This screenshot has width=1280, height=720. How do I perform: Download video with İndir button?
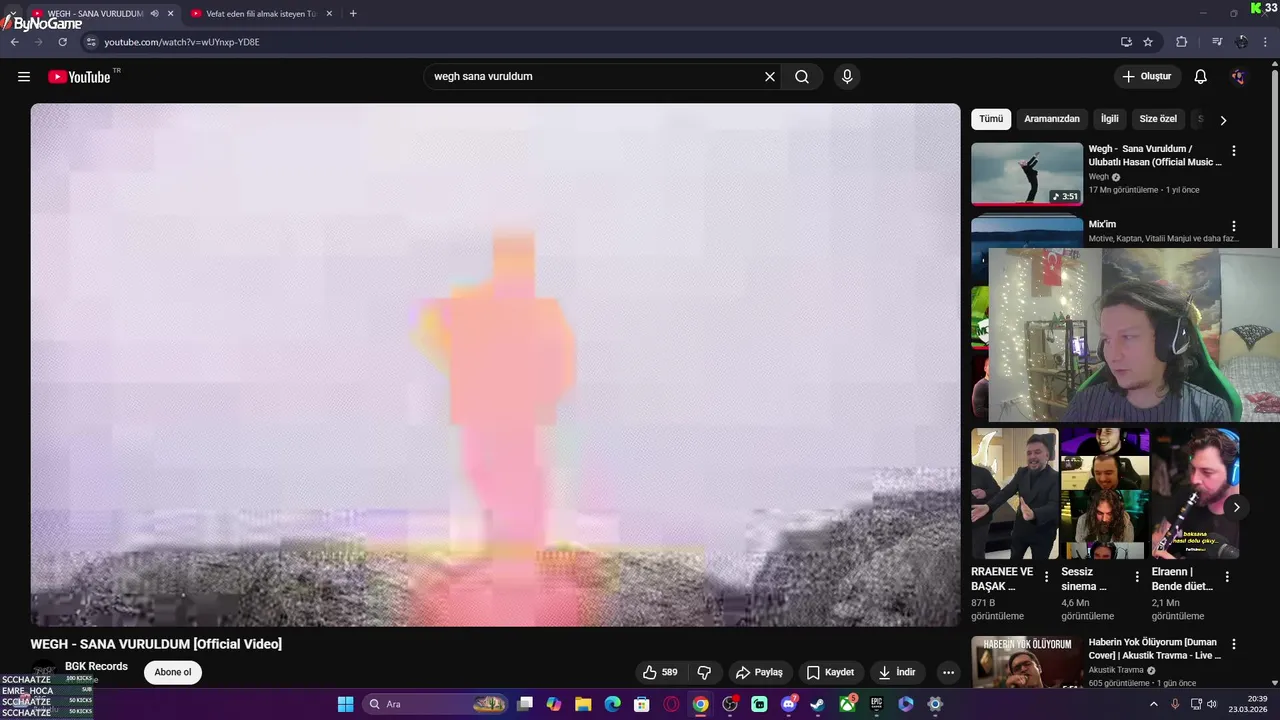897,672
